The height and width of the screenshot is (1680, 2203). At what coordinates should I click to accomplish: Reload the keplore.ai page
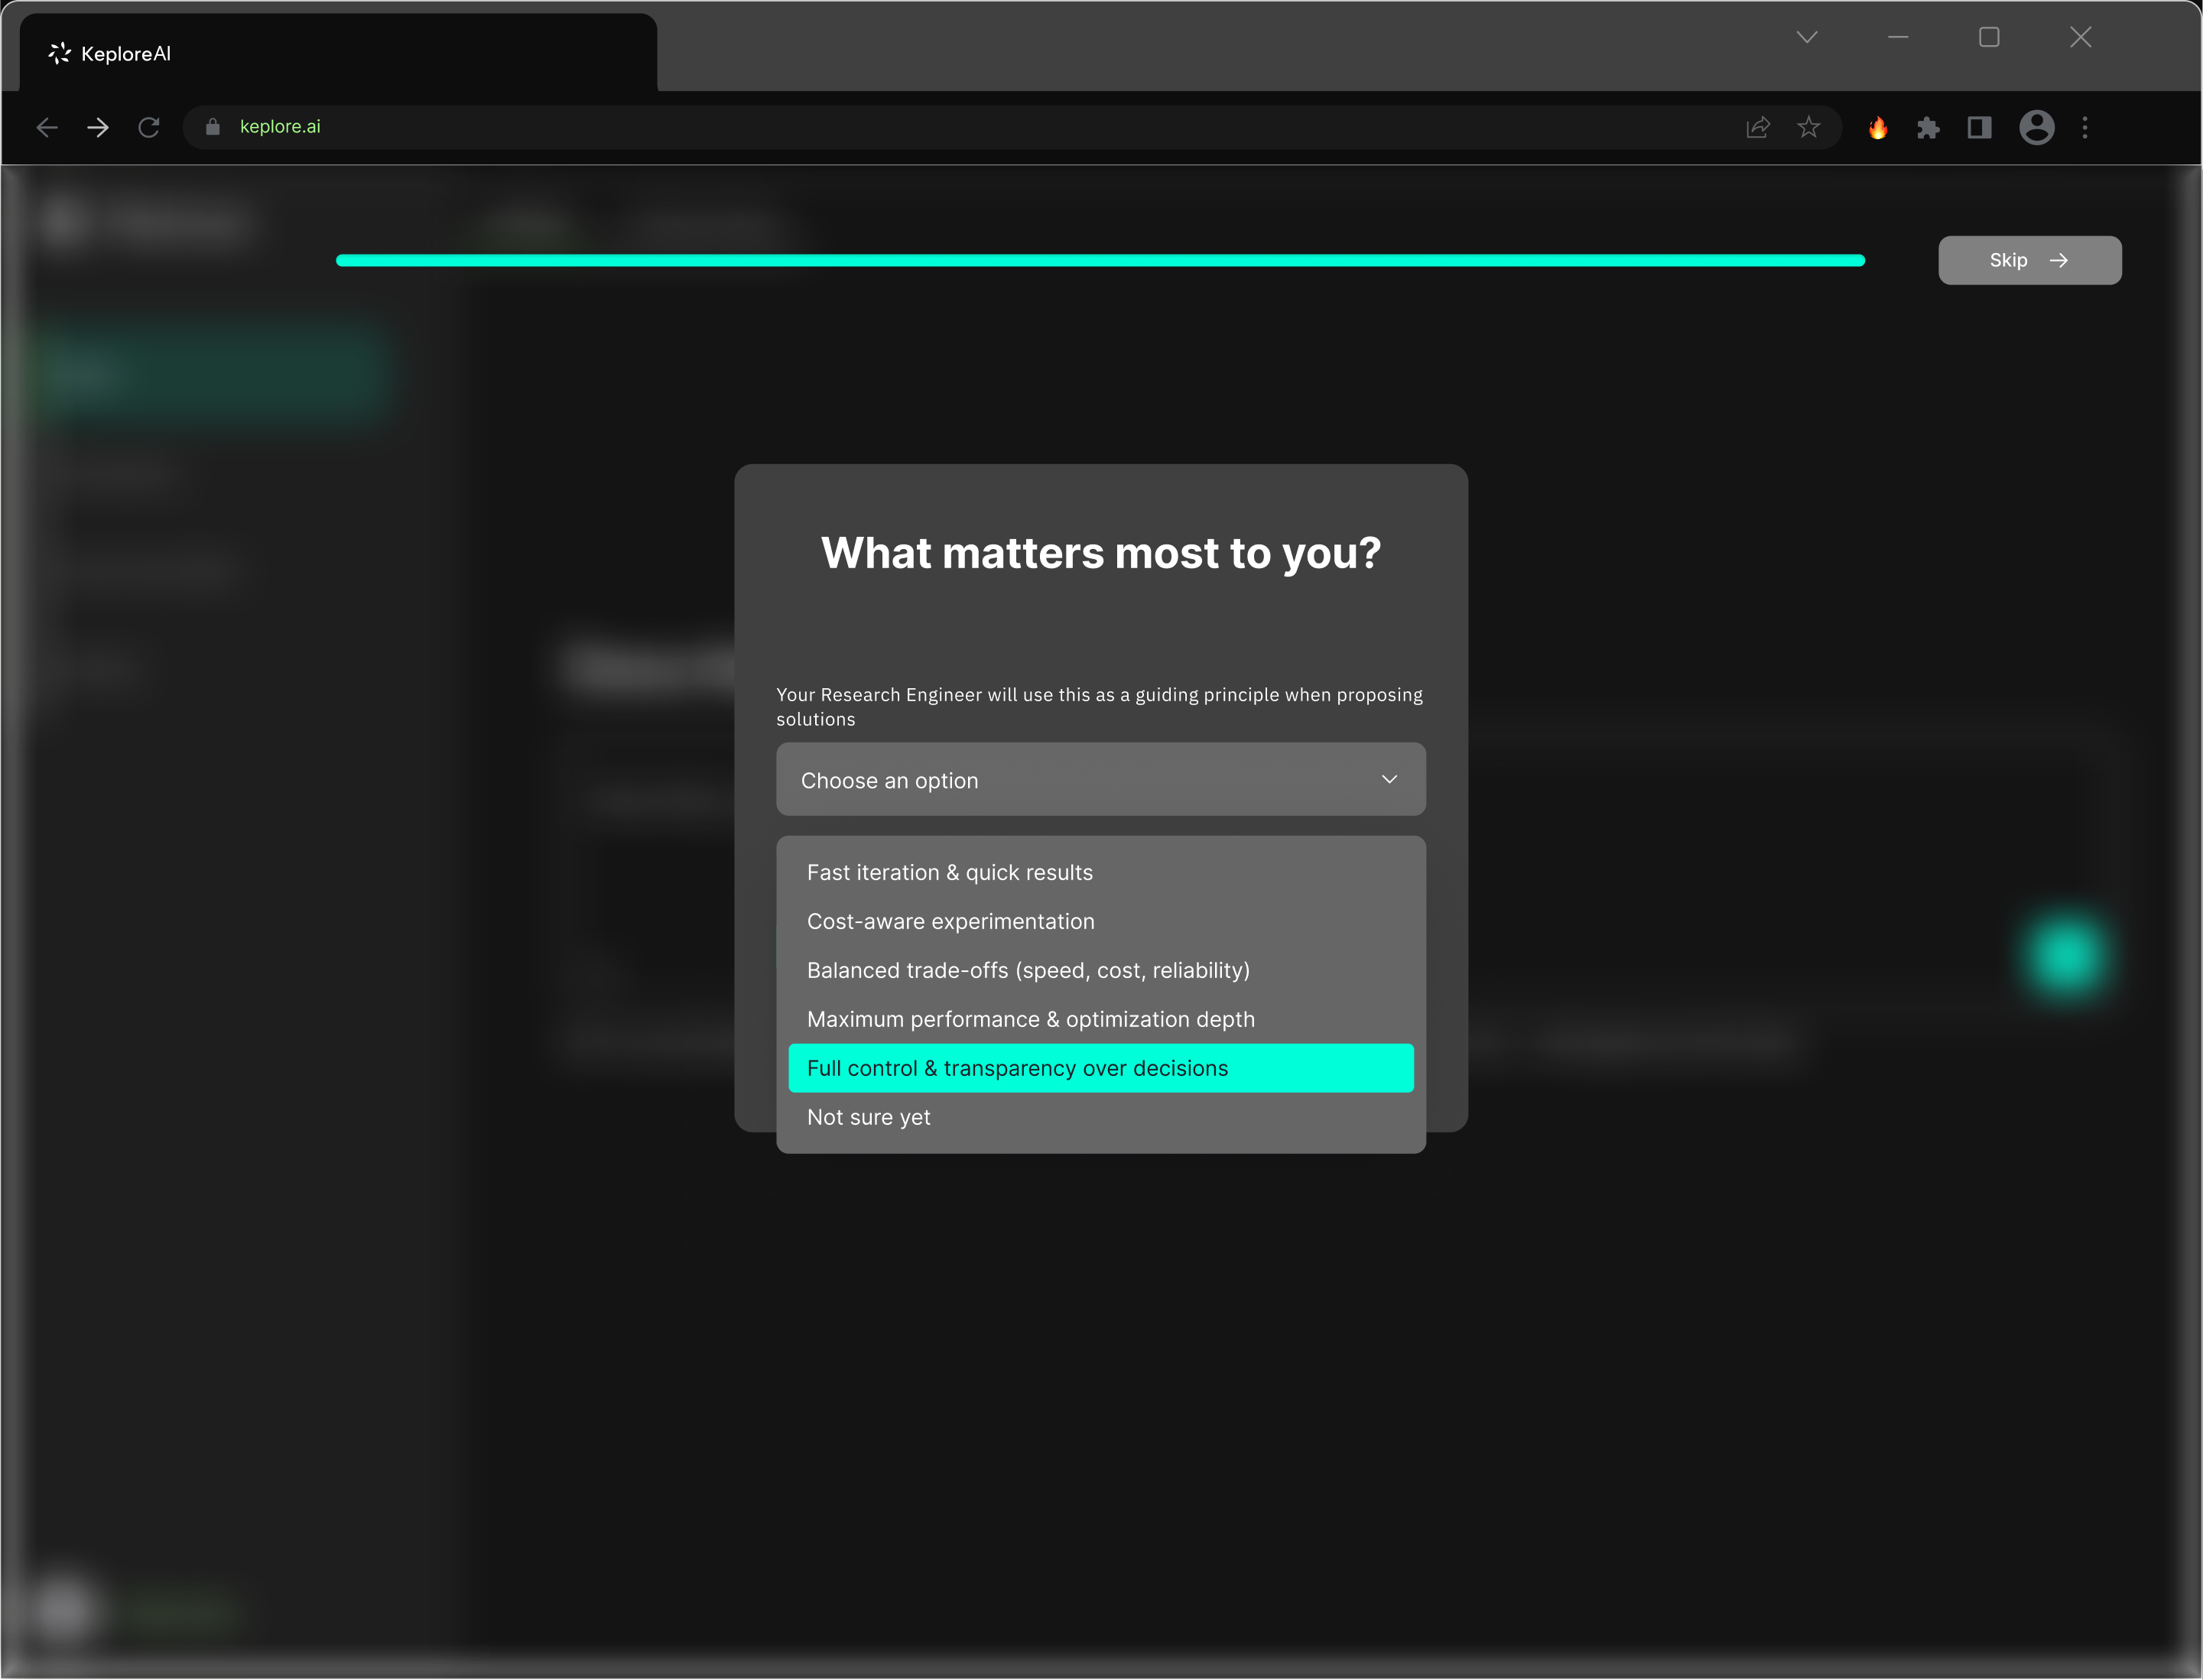[149, 127]
